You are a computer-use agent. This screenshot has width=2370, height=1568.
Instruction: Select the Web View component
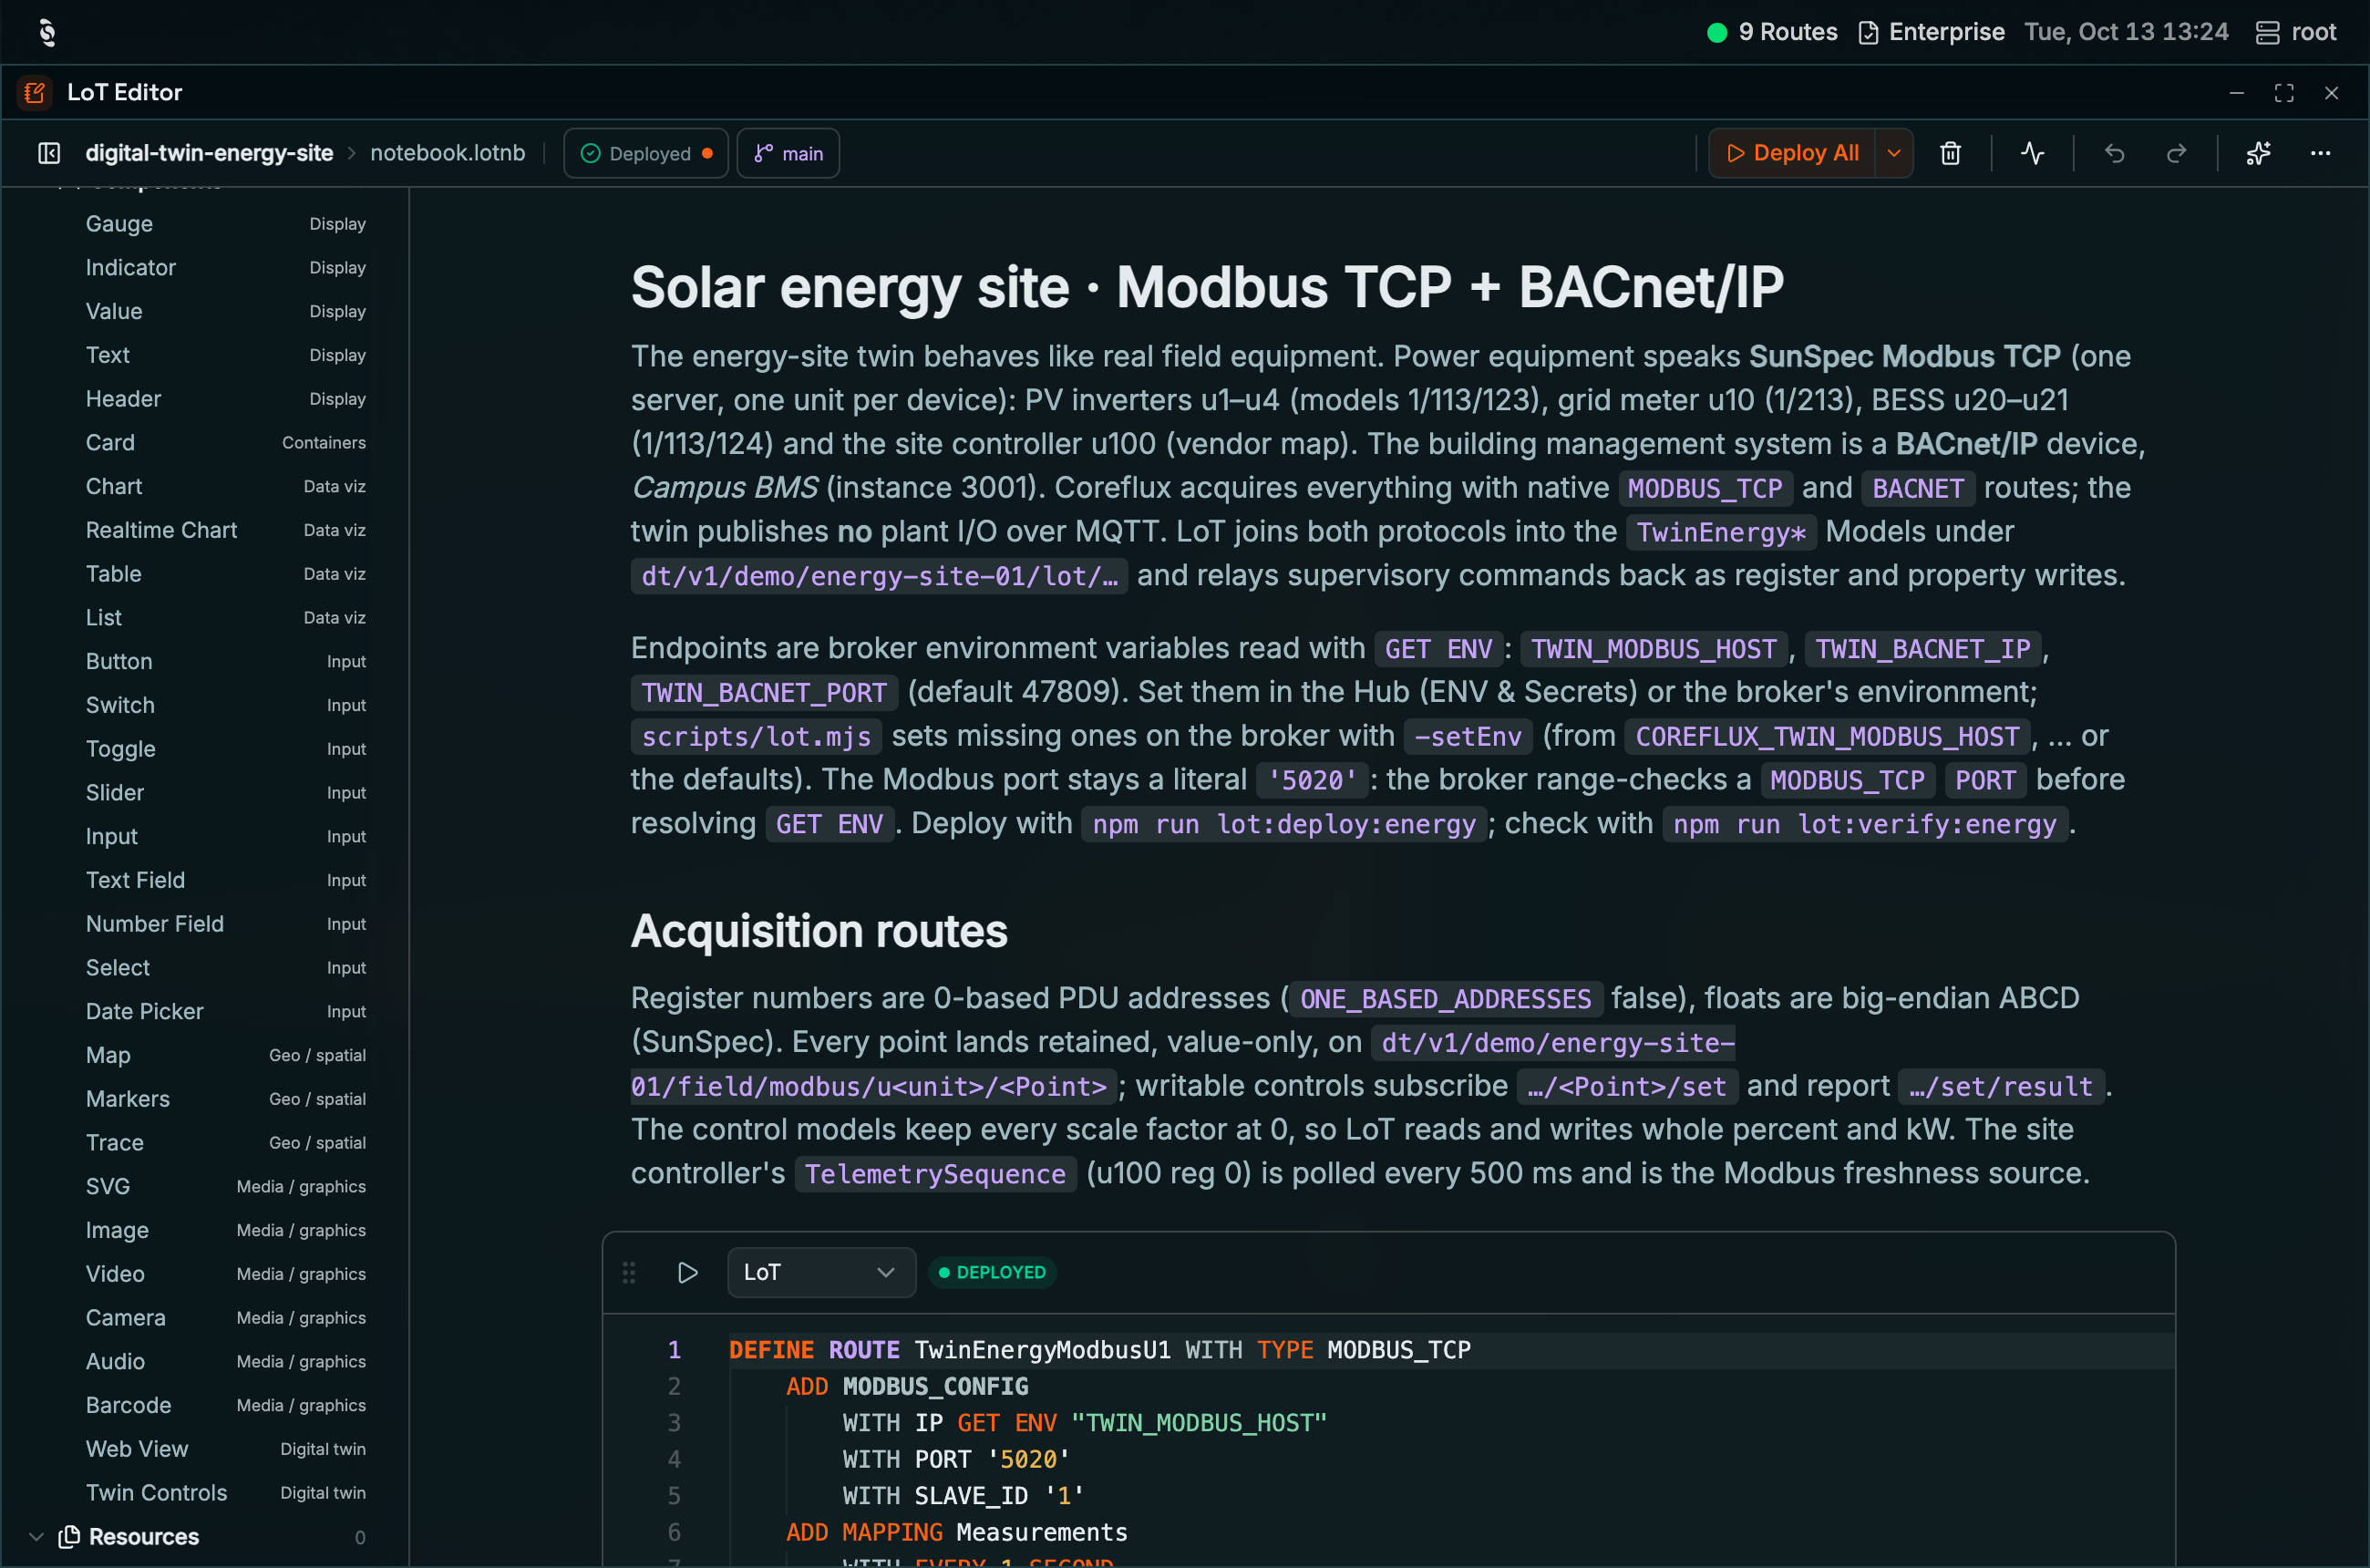point(225,1449)
